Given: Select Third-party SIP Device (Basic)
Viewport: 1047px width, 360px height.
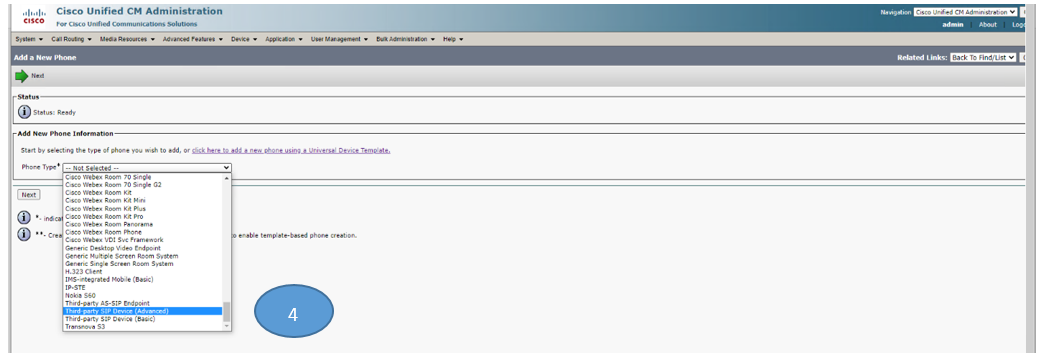Looking at the screenshot, I should point(142,319).
